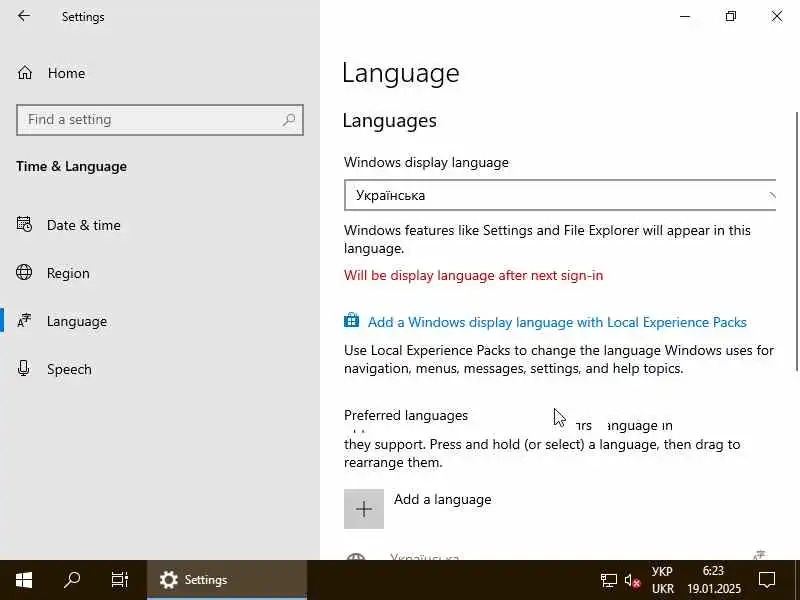Click the Windows display language label
This screenshot has width=800, height=600.
coord(426,162)
